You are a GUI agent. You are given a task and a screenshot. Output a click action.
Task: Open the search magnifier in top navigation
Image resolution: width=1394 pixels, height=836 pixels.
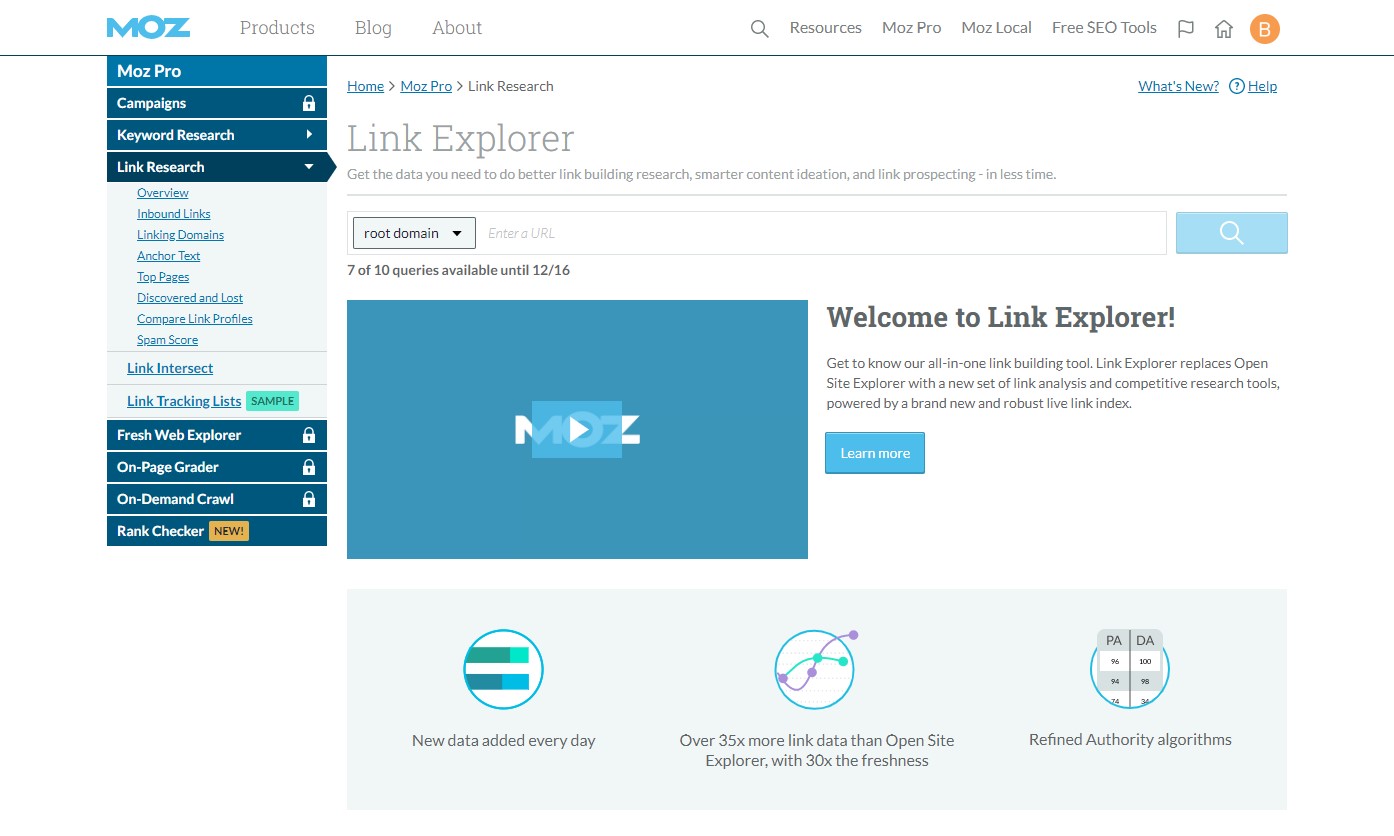[x=760, y=29]
